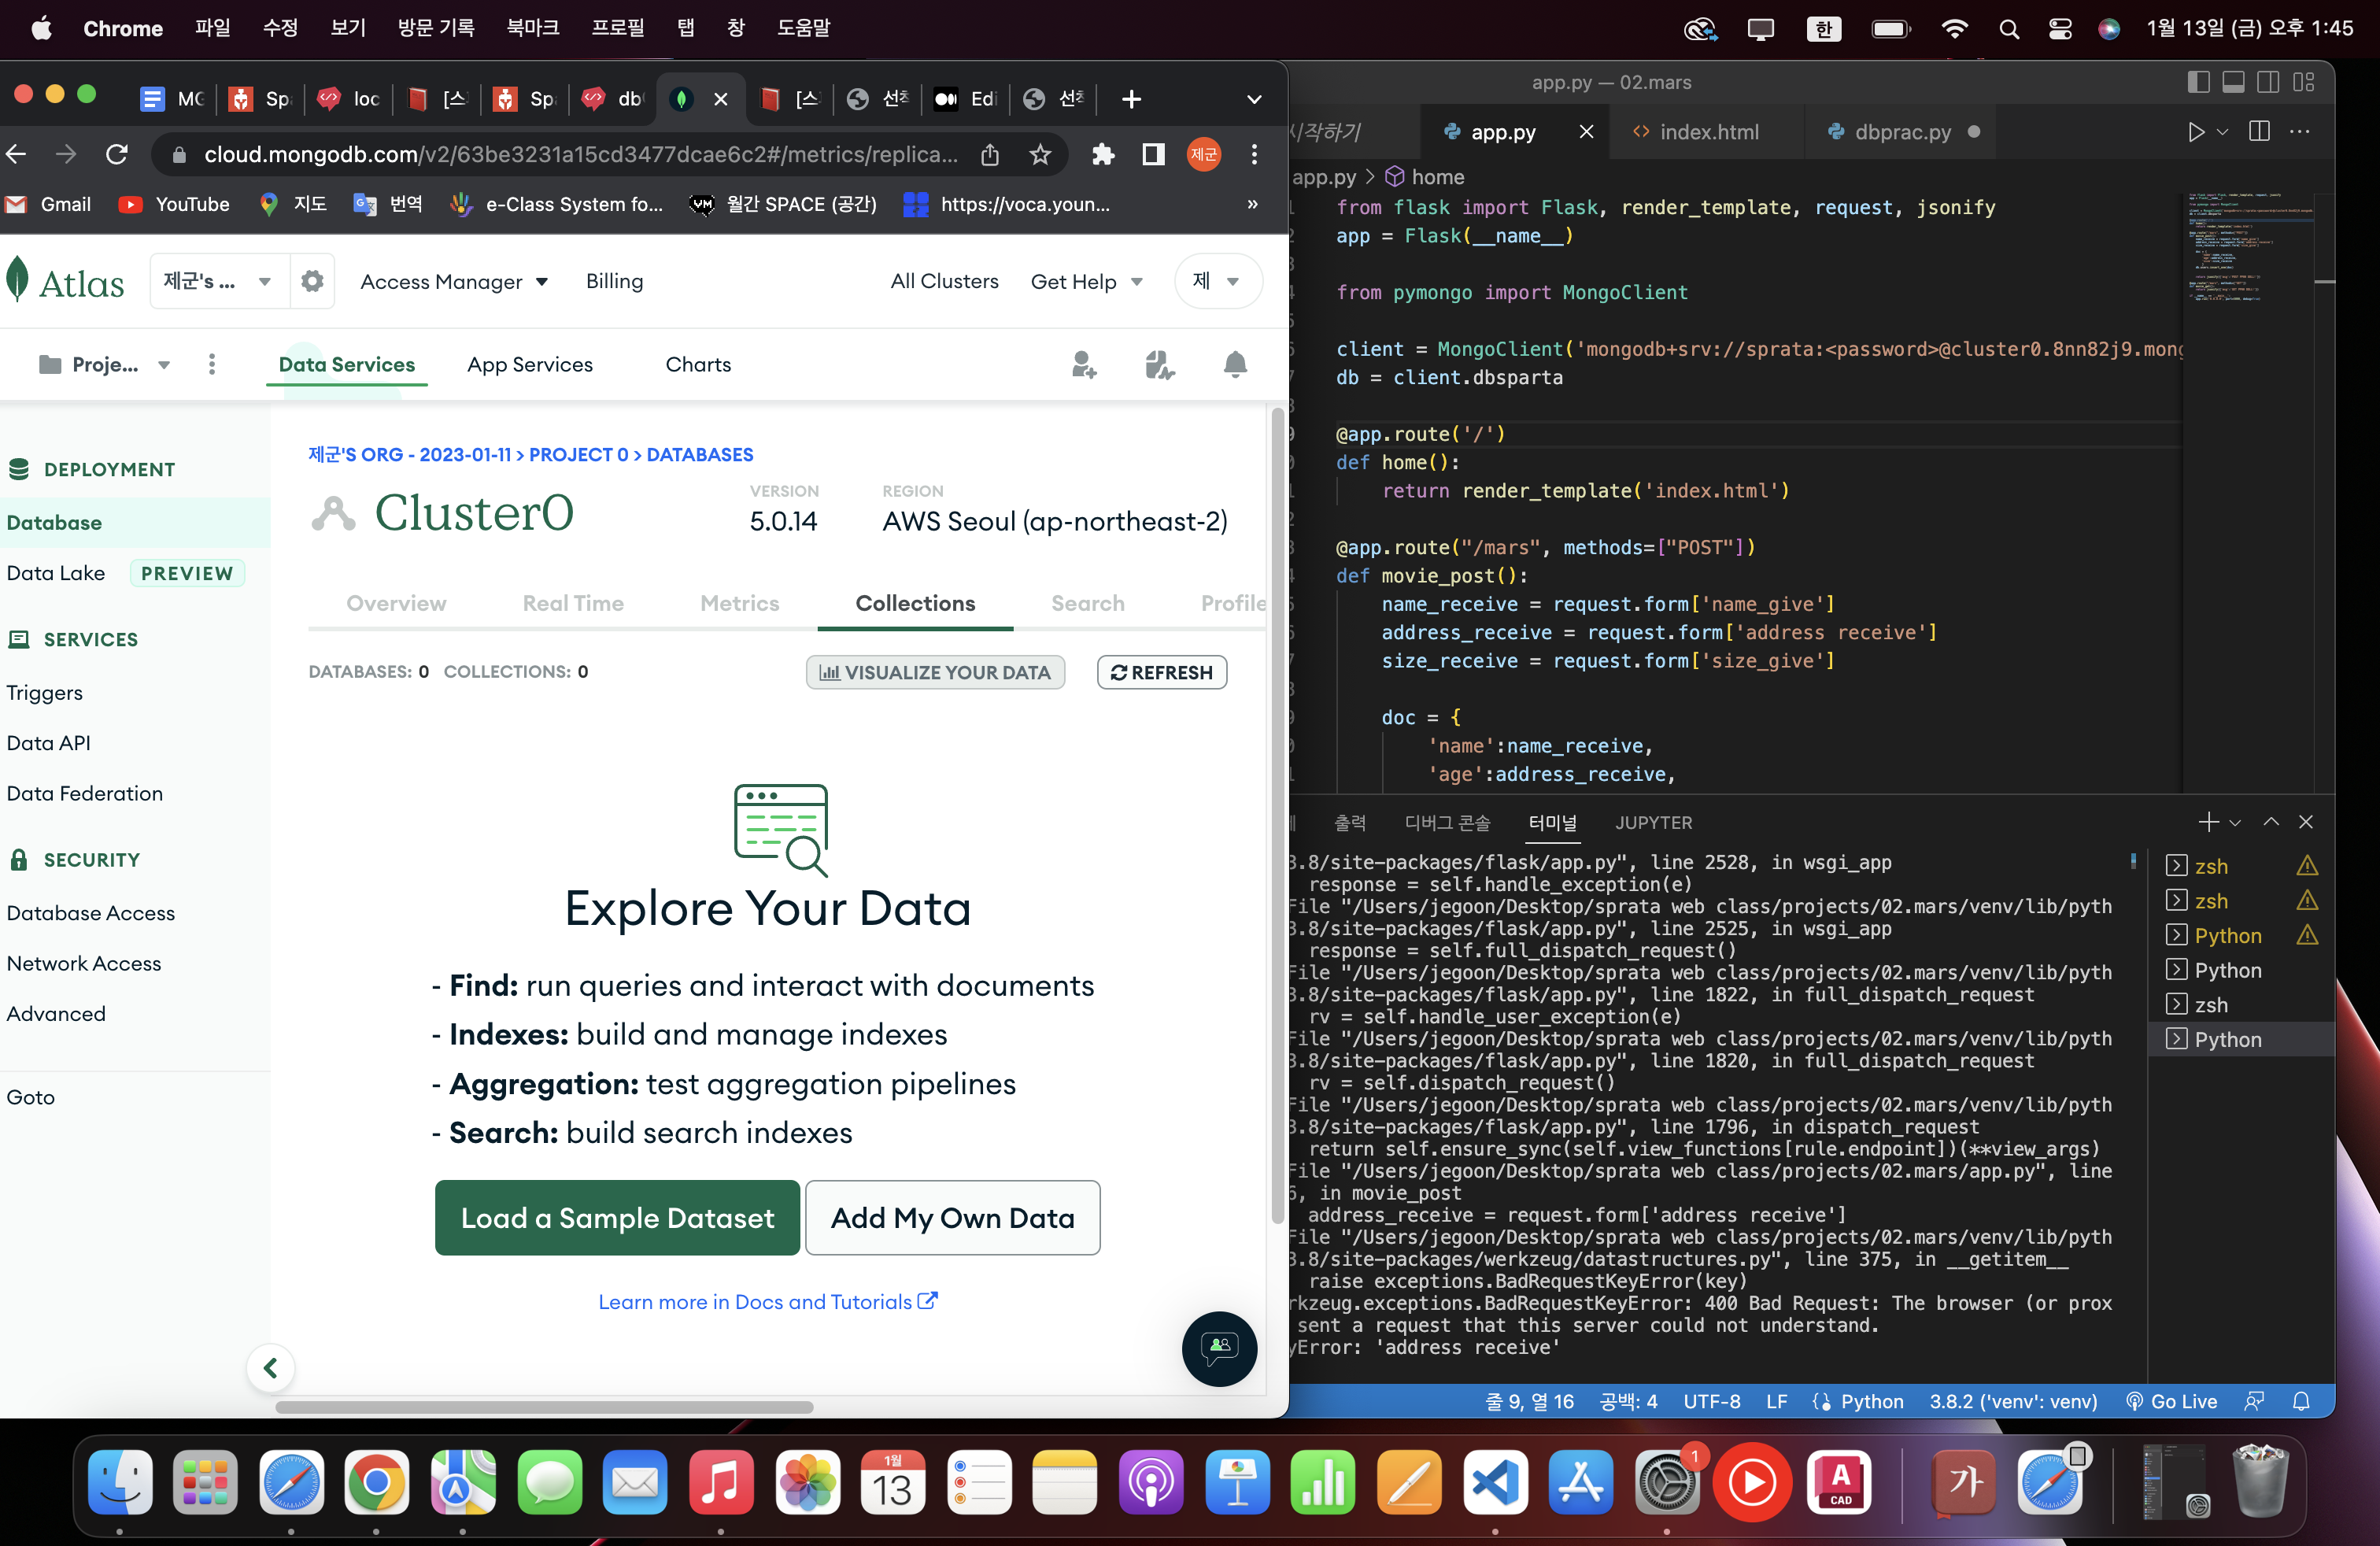The height and width of the screenshot is (1546, 2380).
Task: Open Visual Studio Code from the Dock
Action: click(x=1495, y=1482)
